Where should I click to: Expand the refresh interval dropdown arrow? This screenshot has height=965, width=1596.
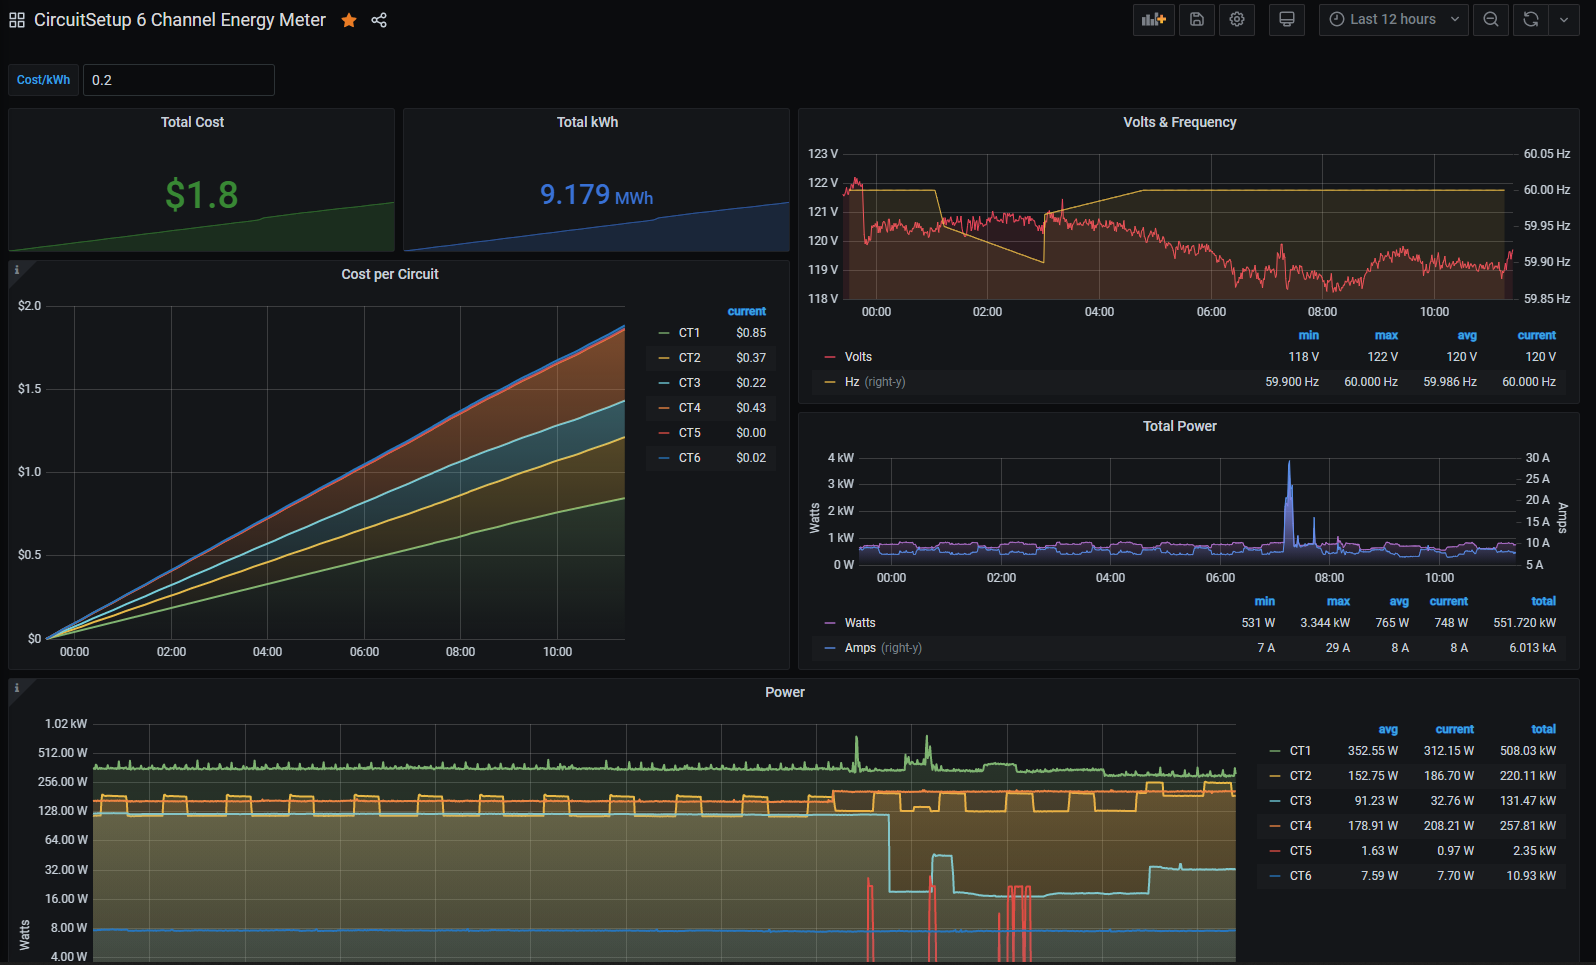click(x=1564, y=20)
